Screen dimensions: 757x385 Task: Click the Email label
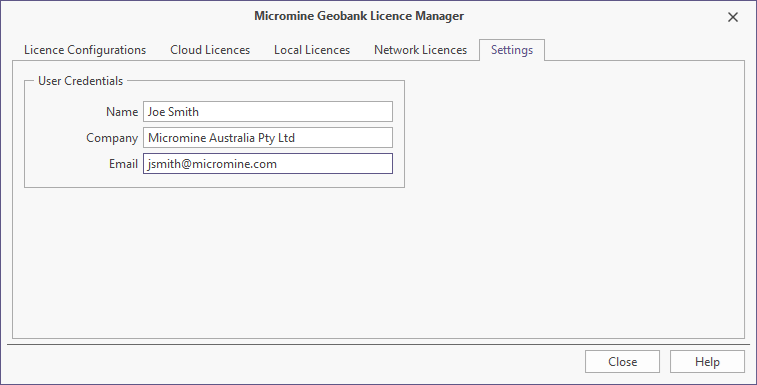(124, 164)
